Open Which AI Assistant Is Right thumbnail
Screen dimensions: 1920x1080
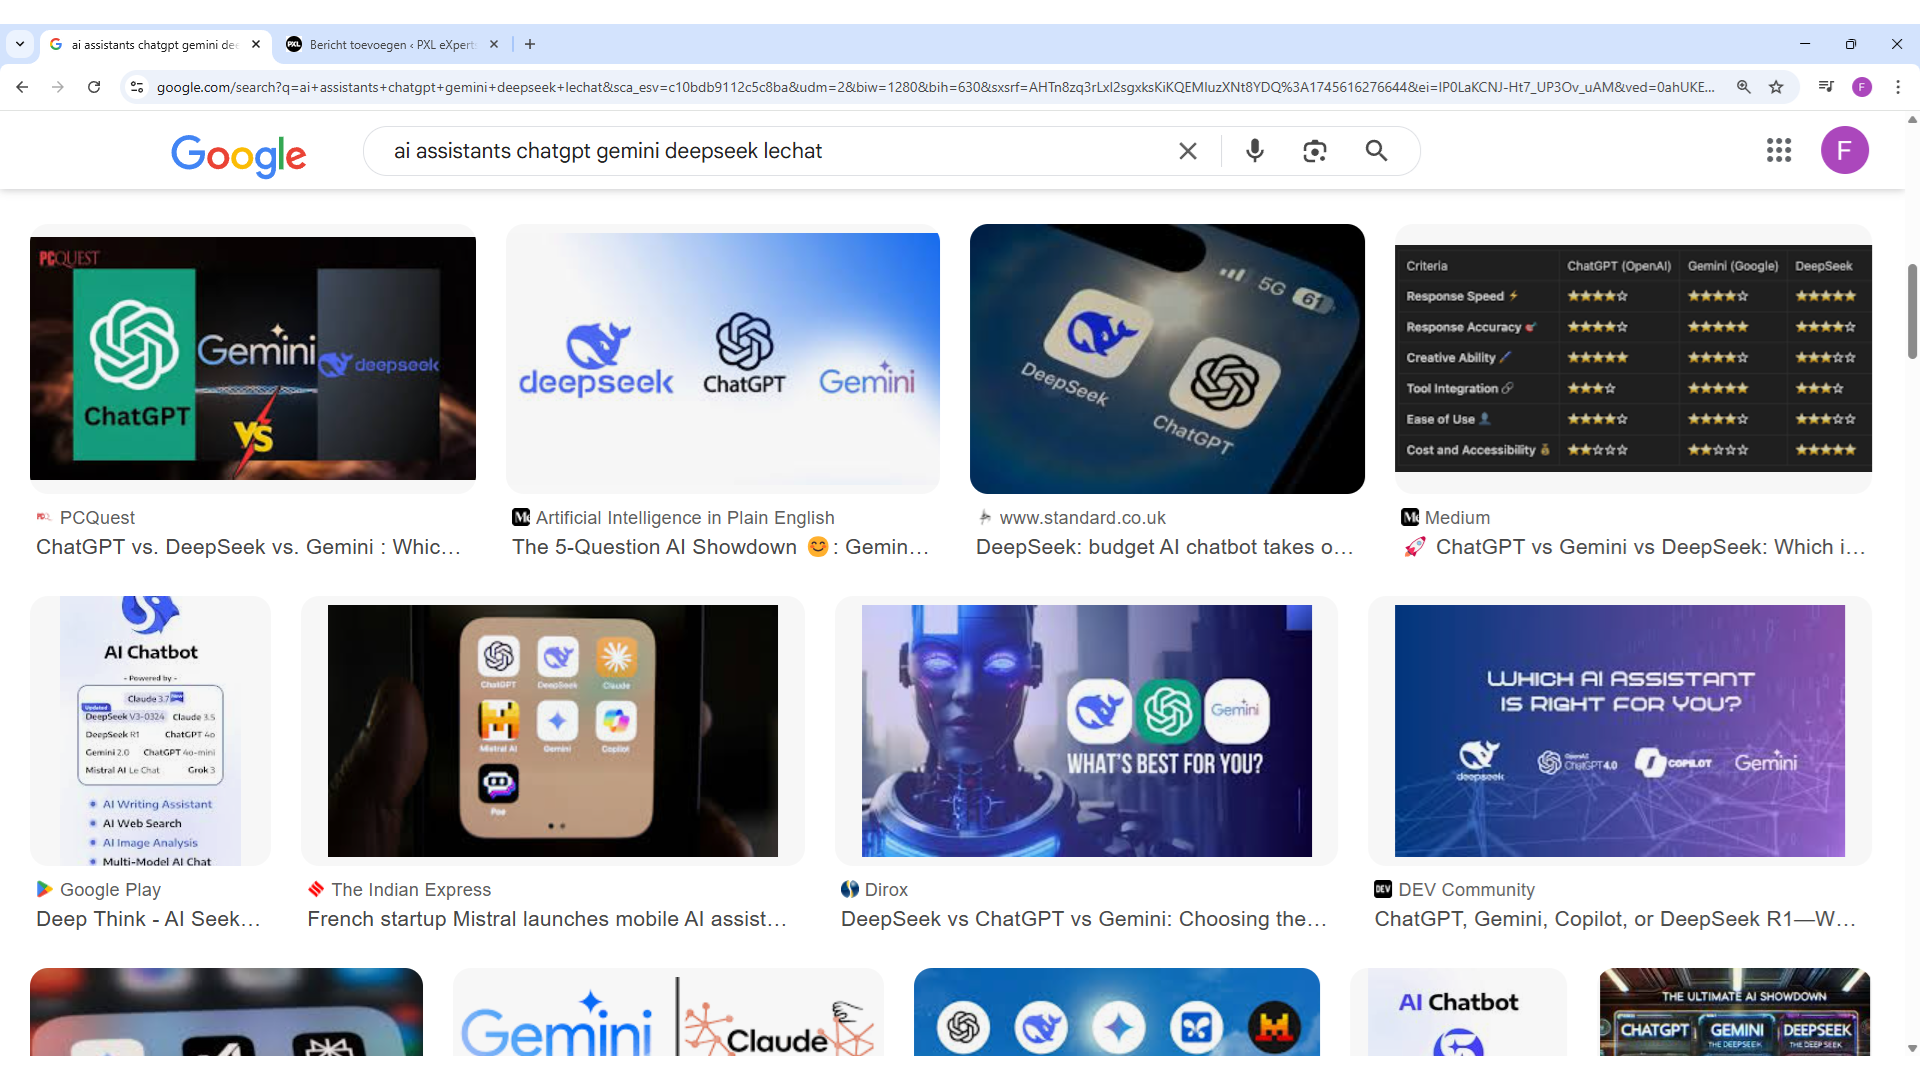1620,730
